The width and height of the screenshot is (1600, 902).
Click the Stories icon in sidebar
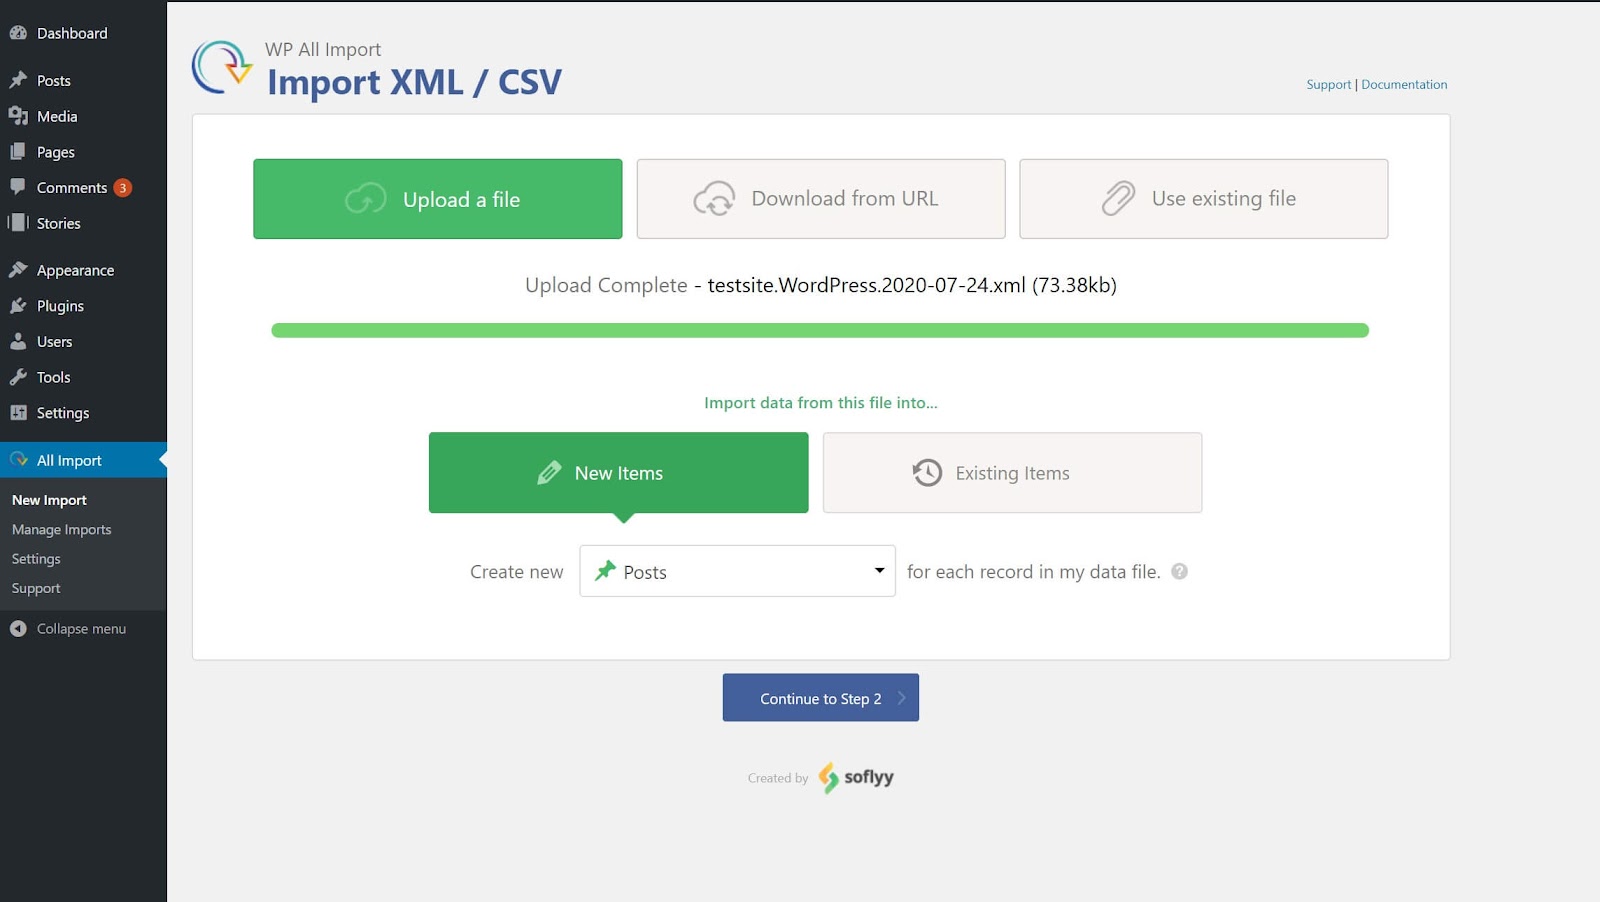18,223
